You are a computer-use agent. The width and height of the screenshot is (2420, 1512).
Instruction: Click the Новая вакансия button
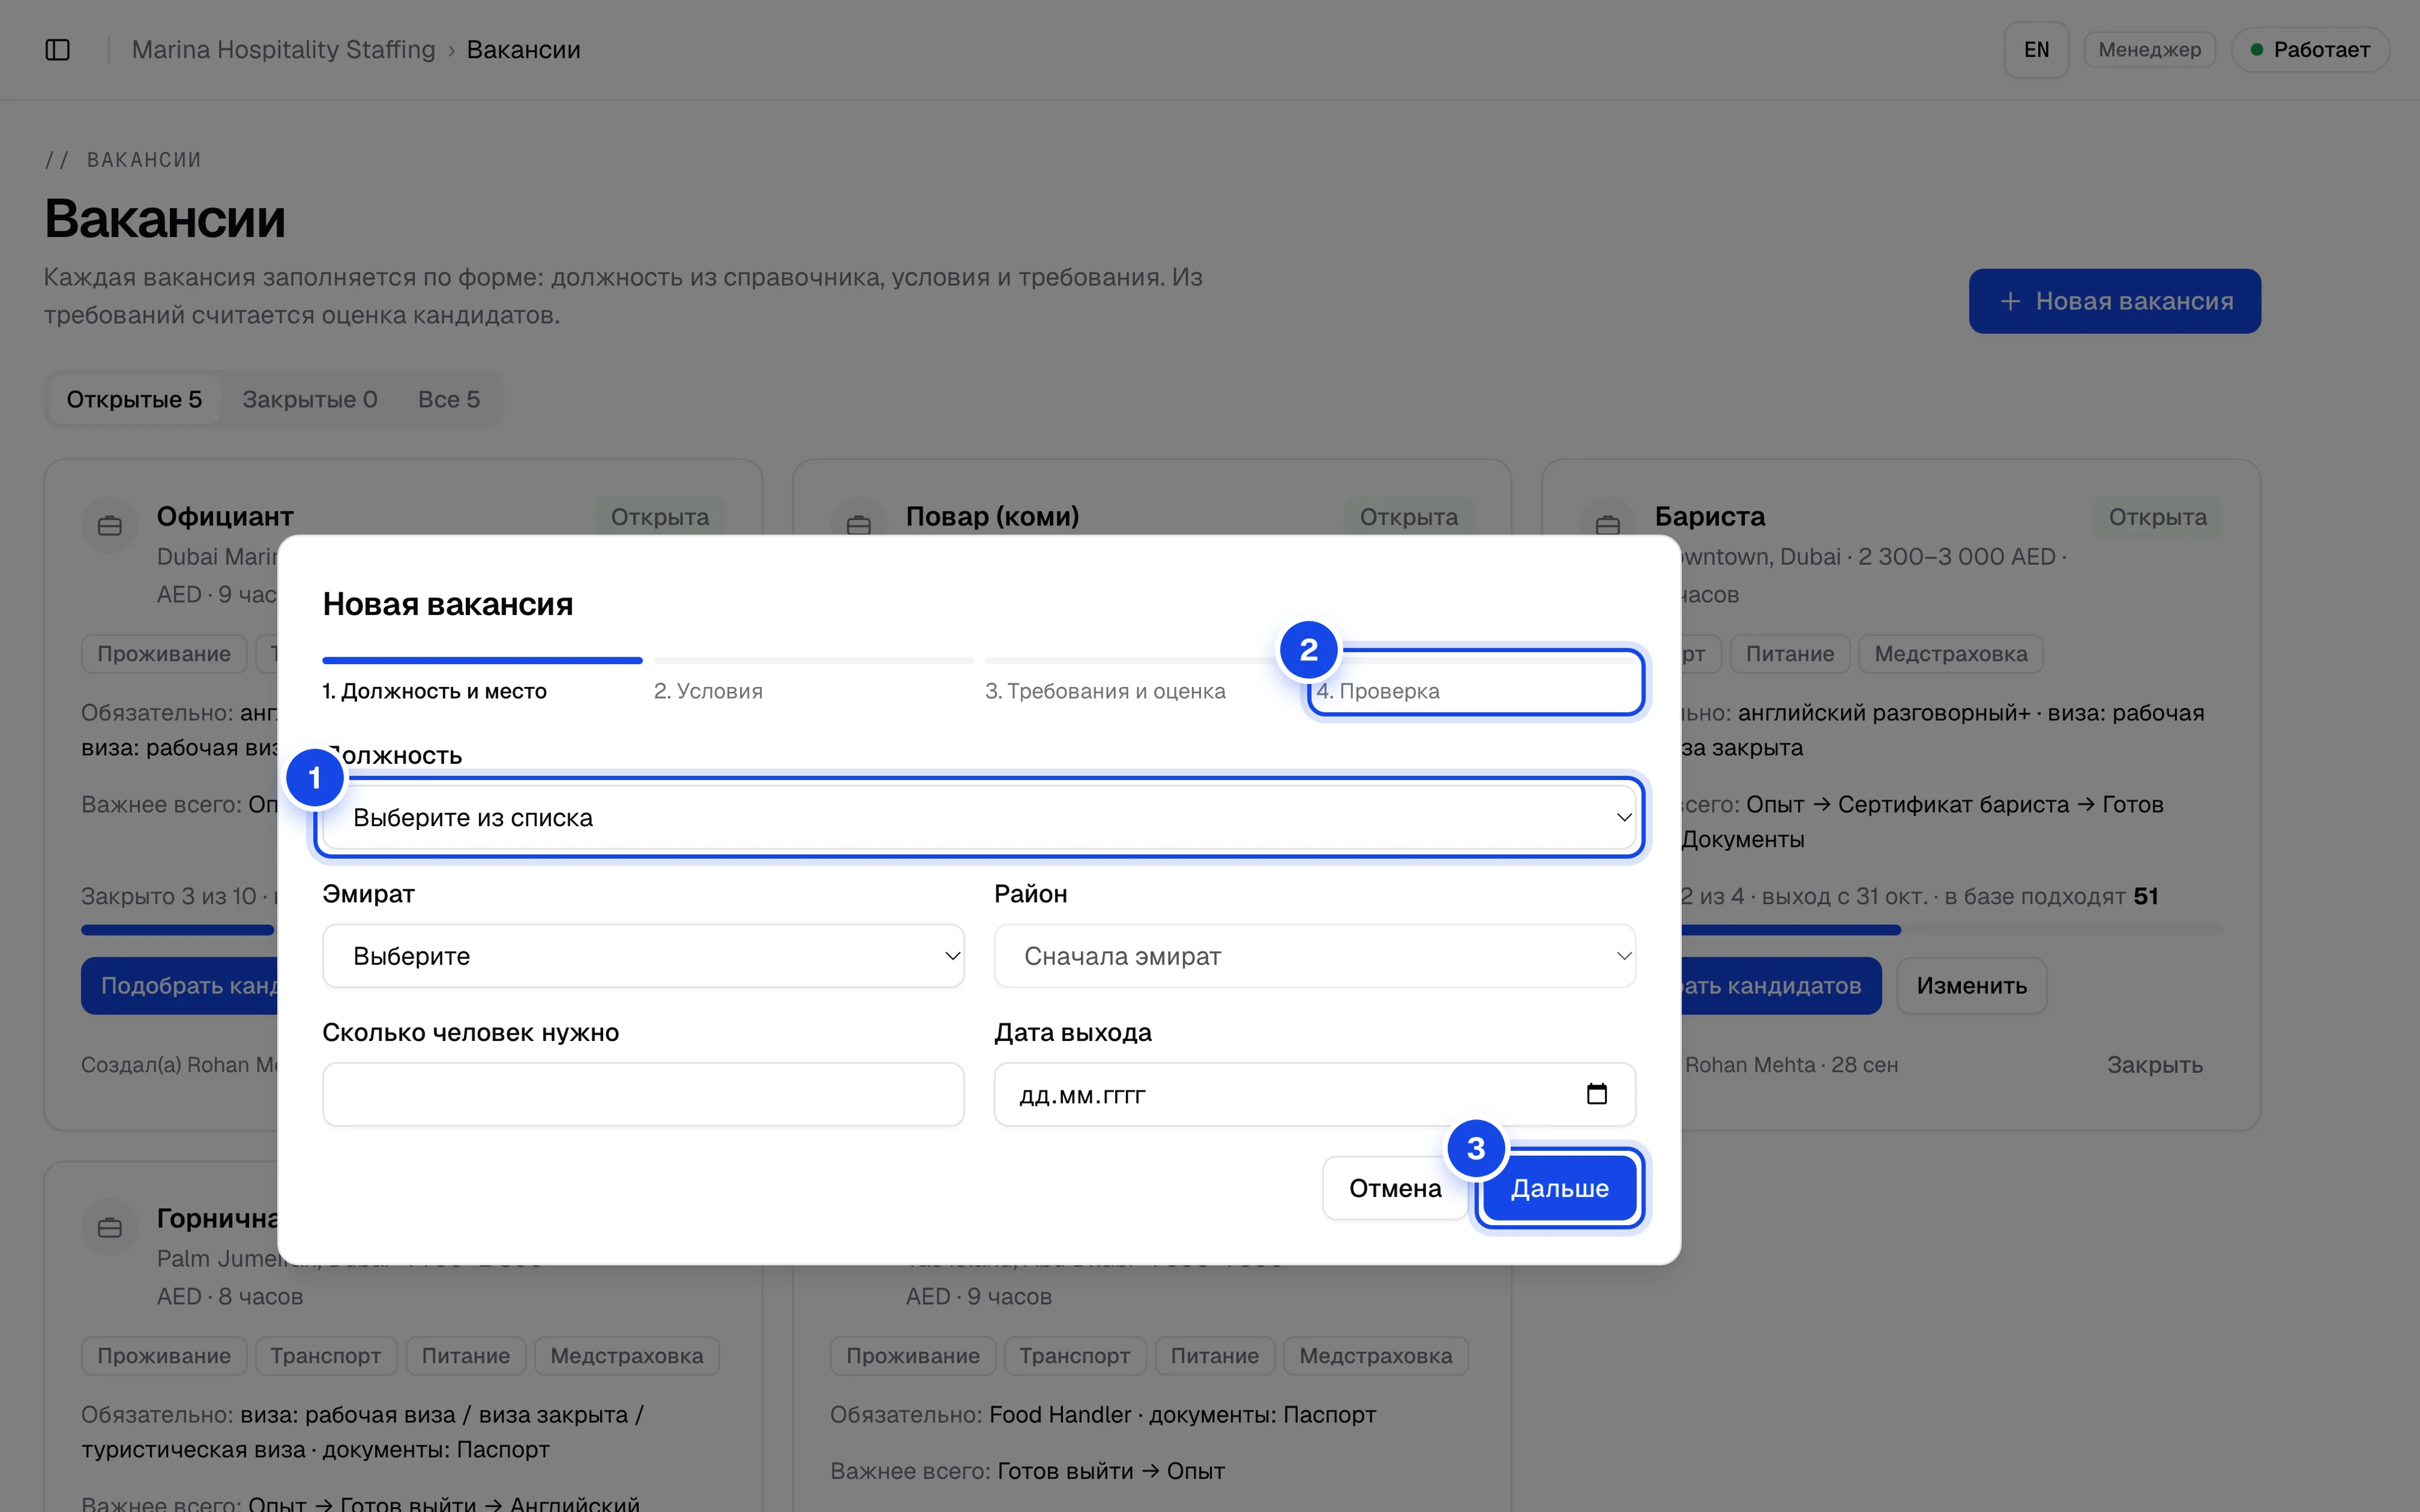click(2114, 301)
